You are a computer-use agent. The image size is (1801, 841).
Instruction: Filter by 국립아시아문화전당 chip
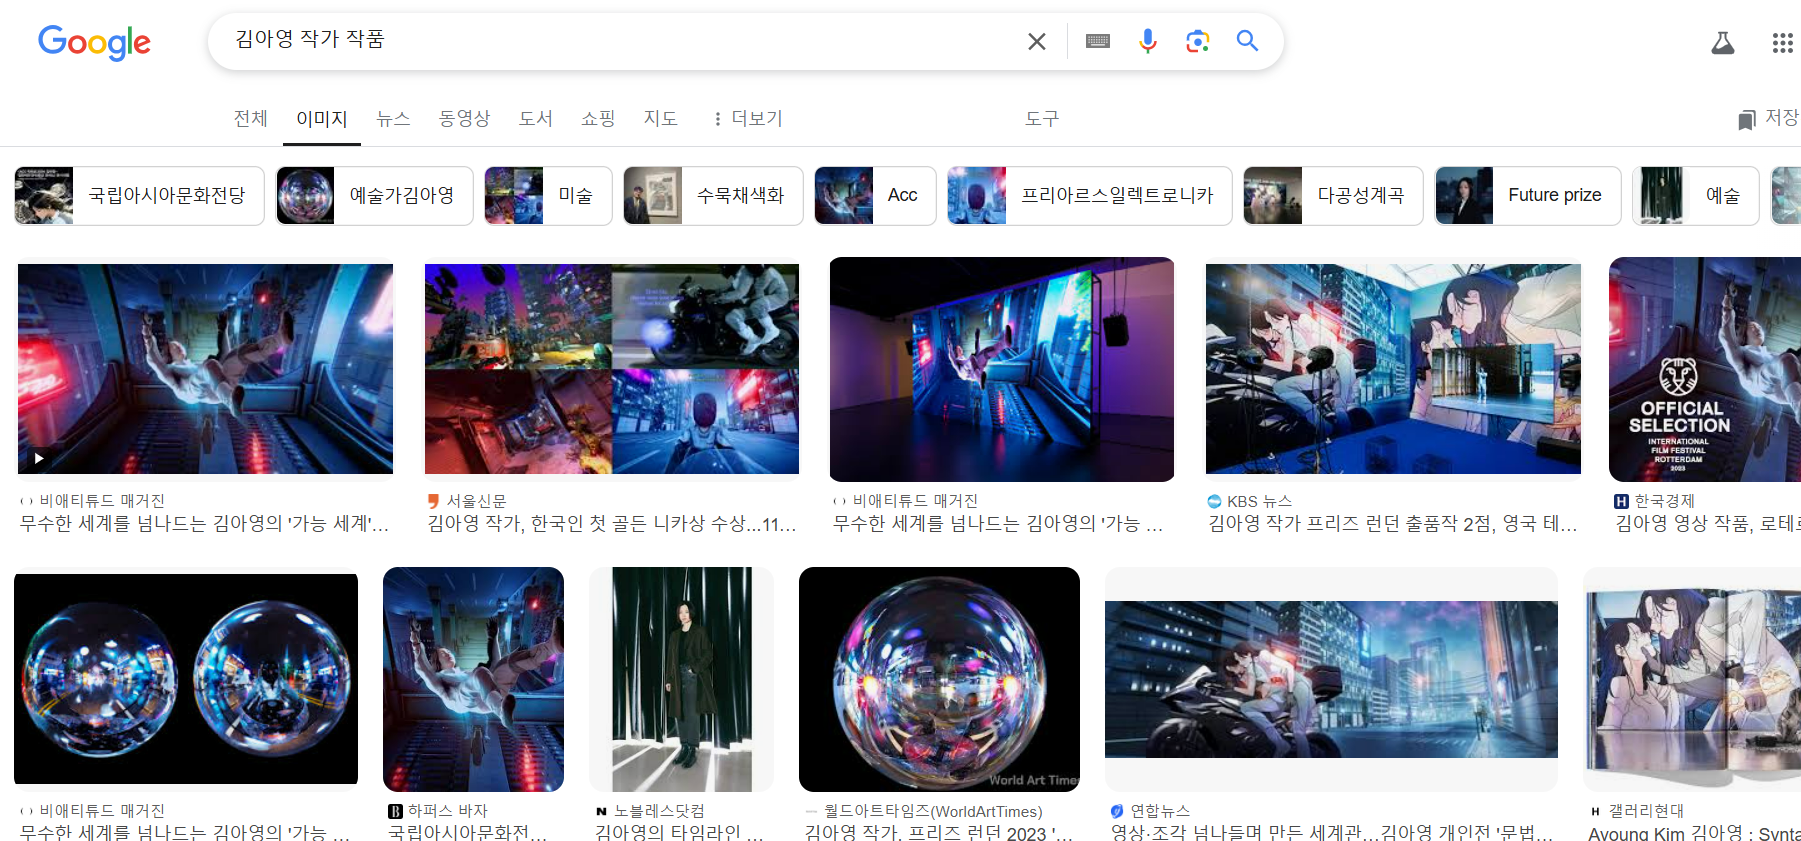(x=139, y=196)
